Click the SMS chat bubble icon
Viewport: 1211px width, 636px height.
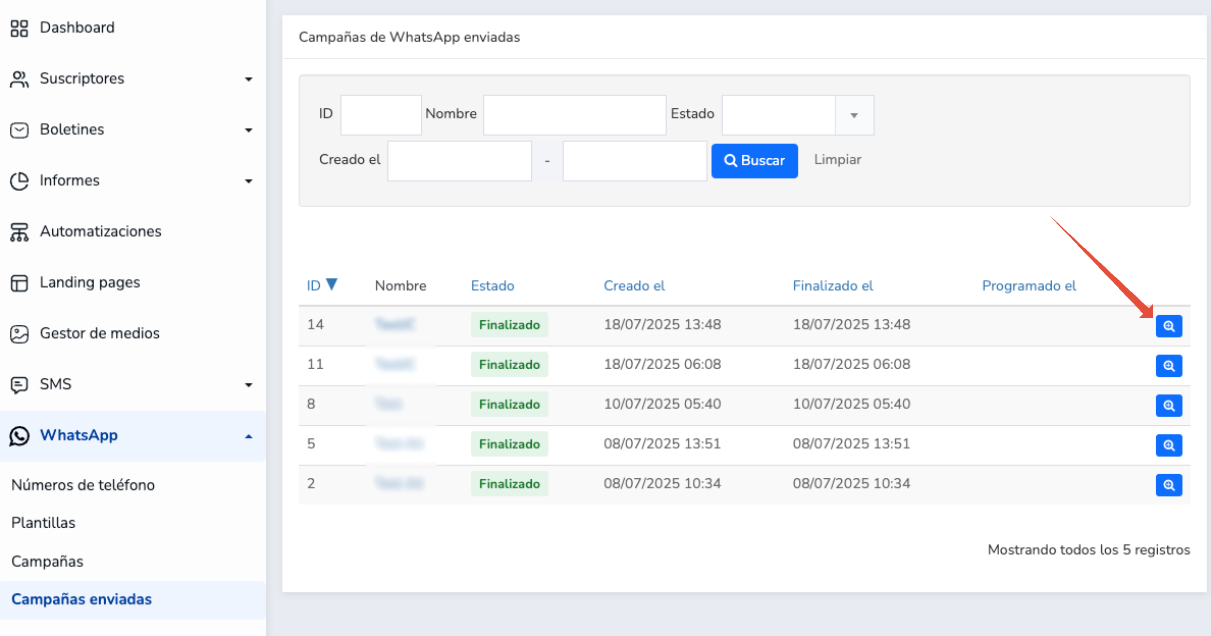tap(19, 385)
